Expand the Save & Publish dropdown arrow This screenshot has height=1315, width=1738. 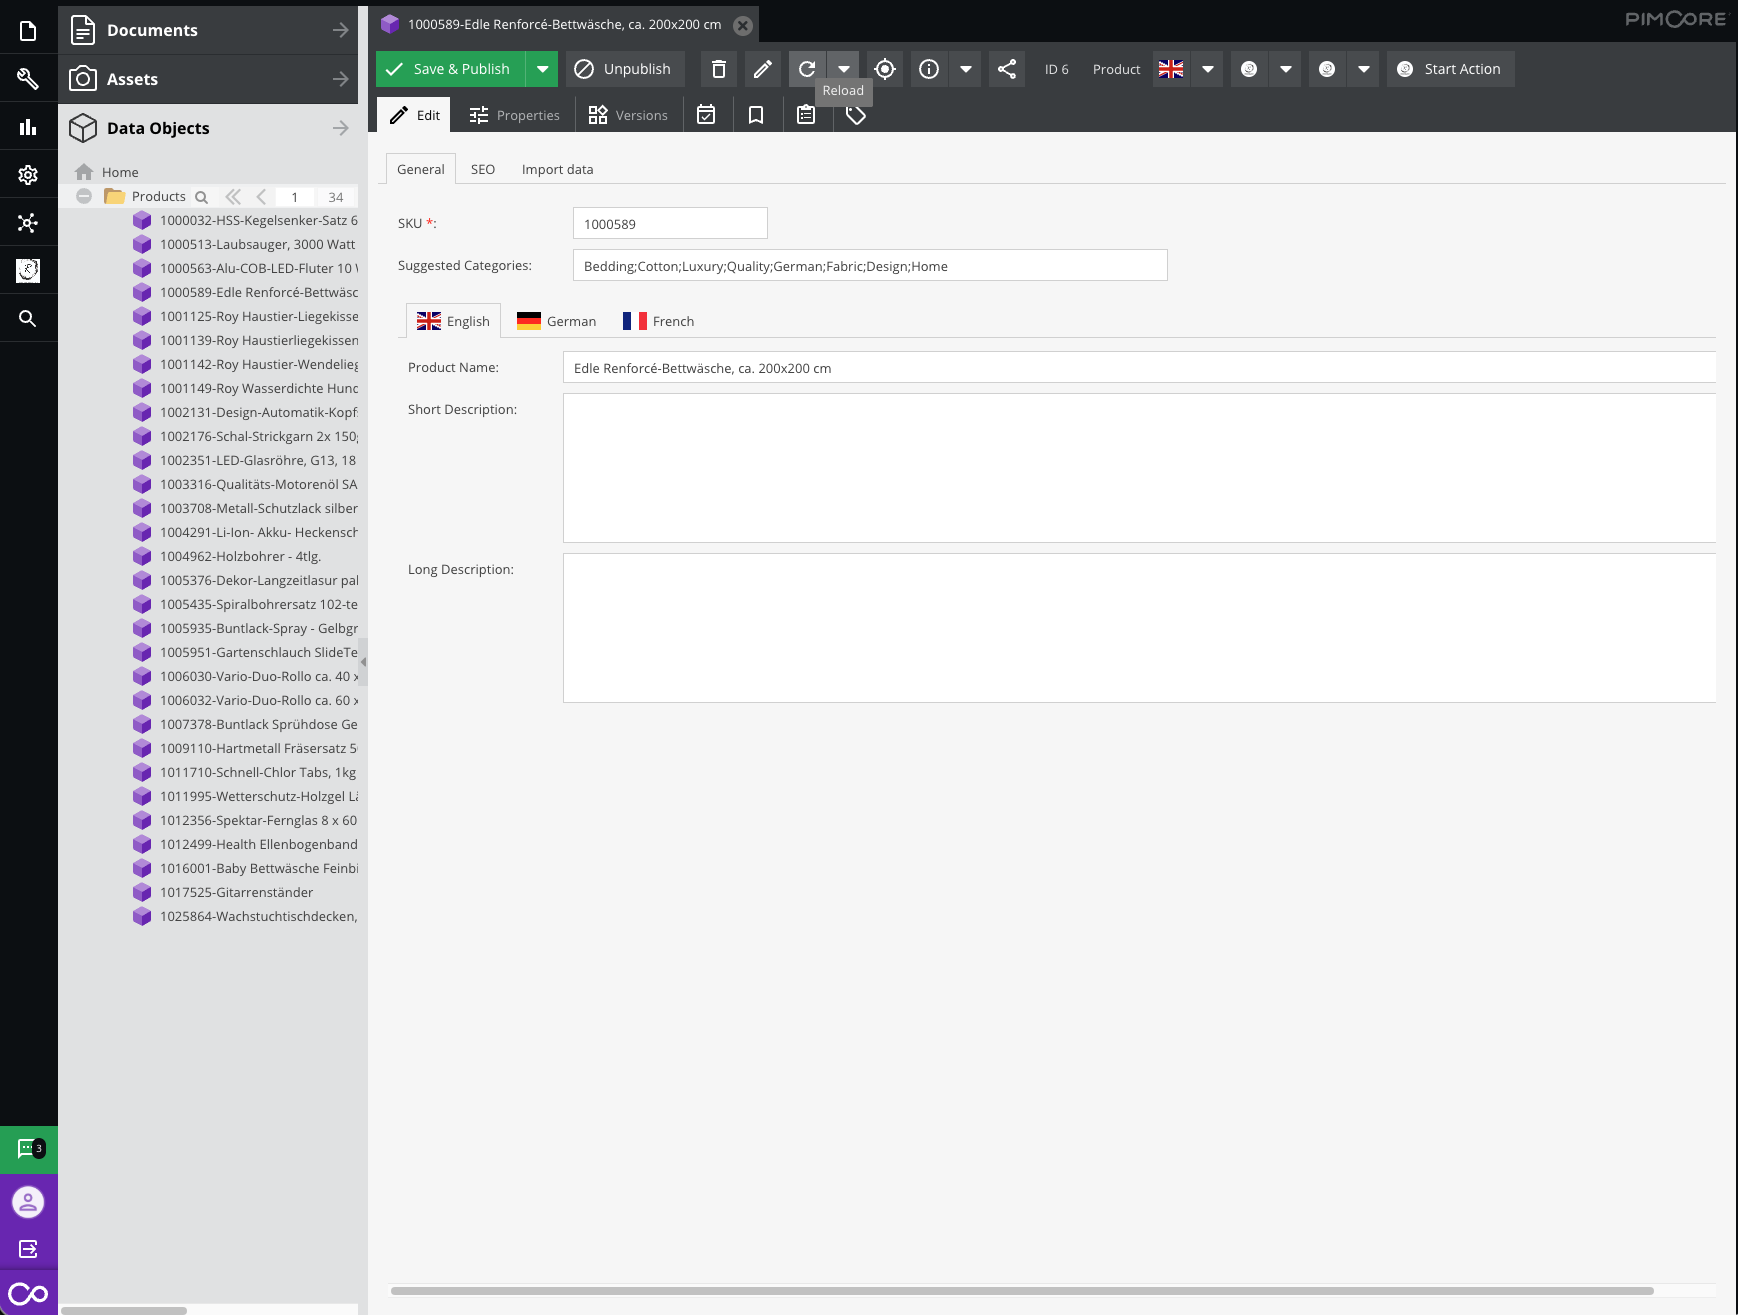542,69
